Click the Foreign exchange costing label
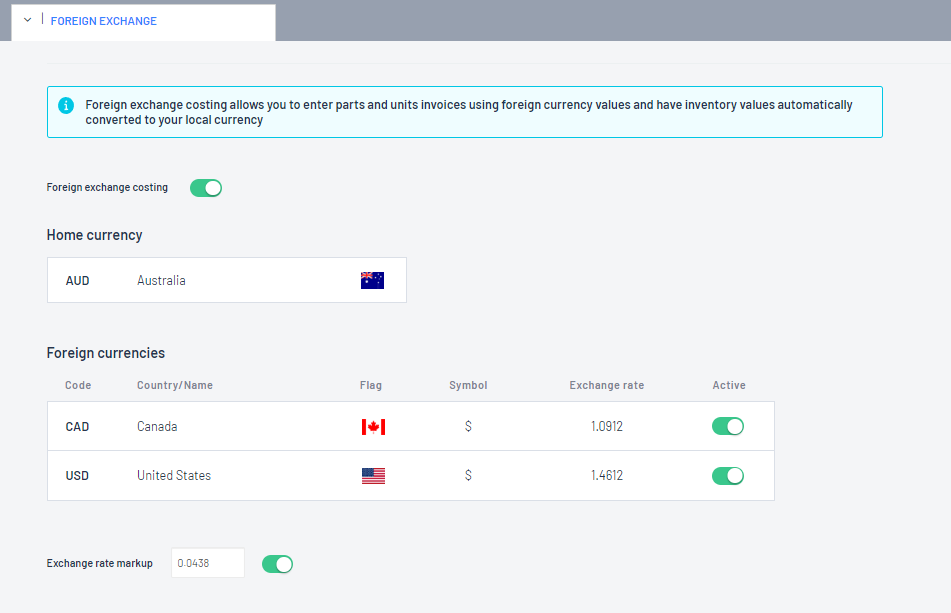This screenshot has height=613, width=951. pyautogui.click(x=107, y=188)
